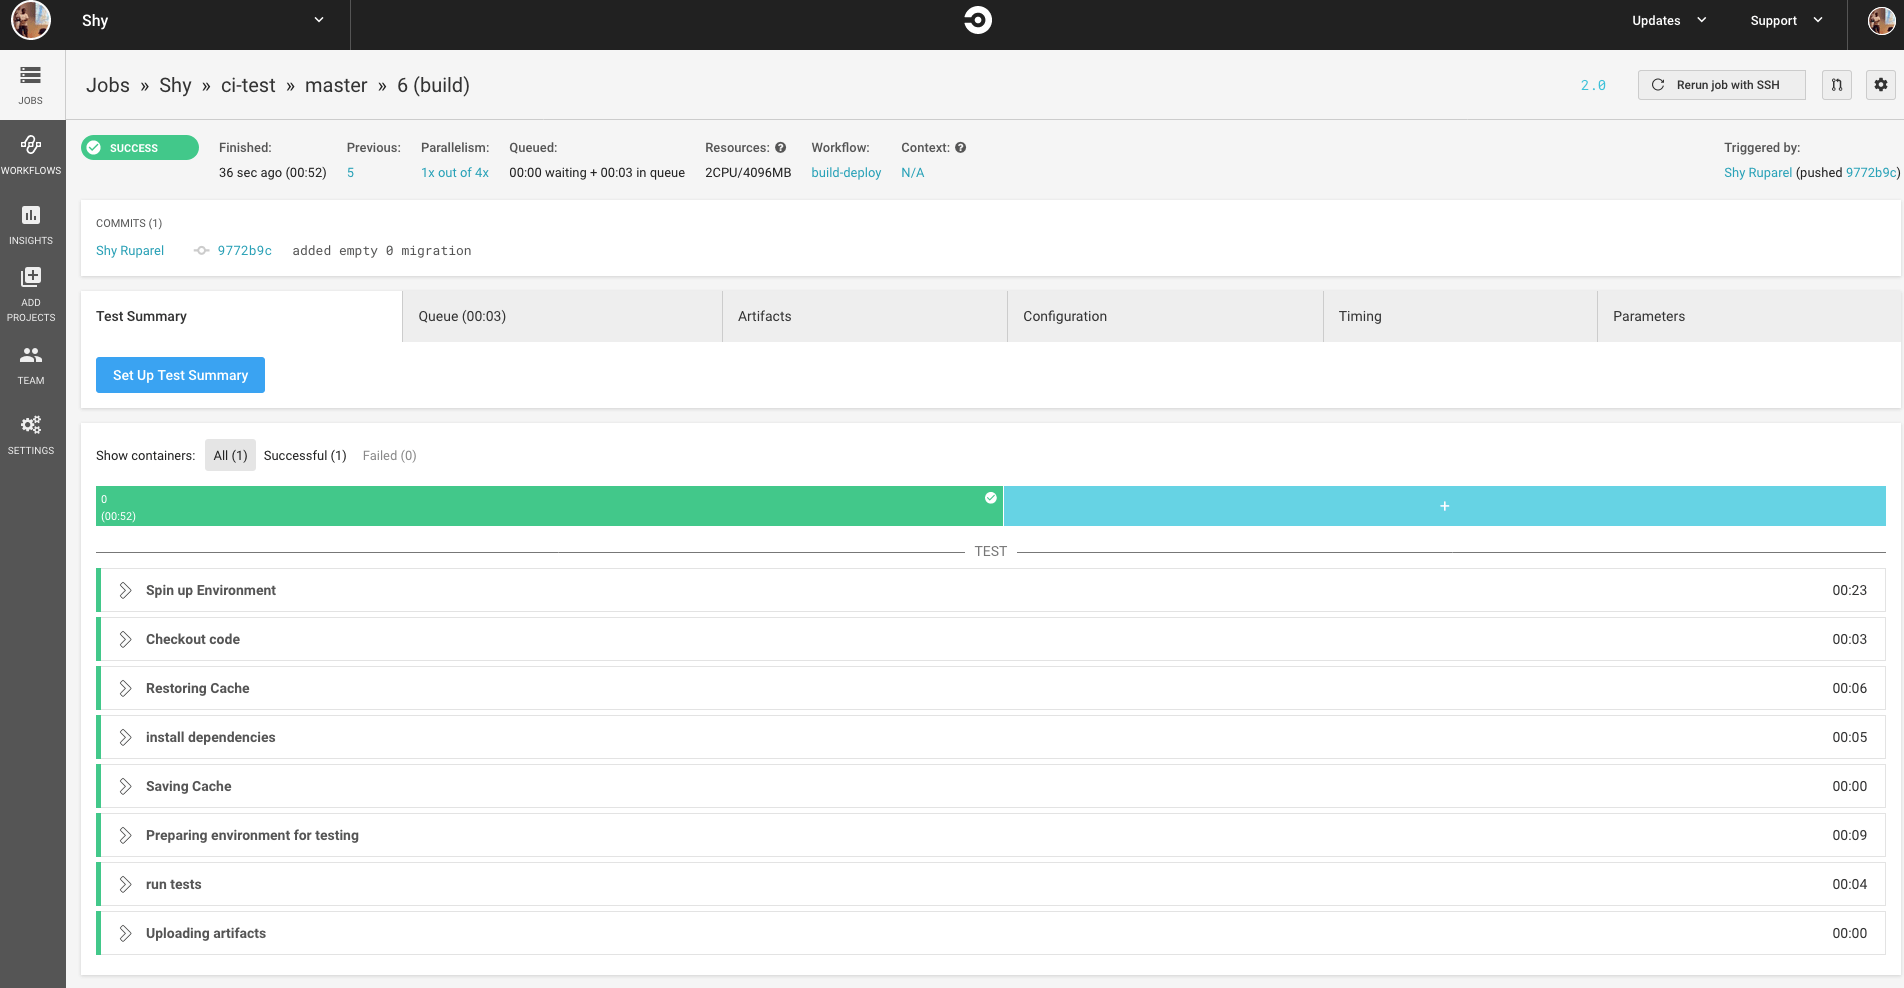Open the Jobs sidebar icon
Screen dimensions: 1904x988
(x=31, y=84)
